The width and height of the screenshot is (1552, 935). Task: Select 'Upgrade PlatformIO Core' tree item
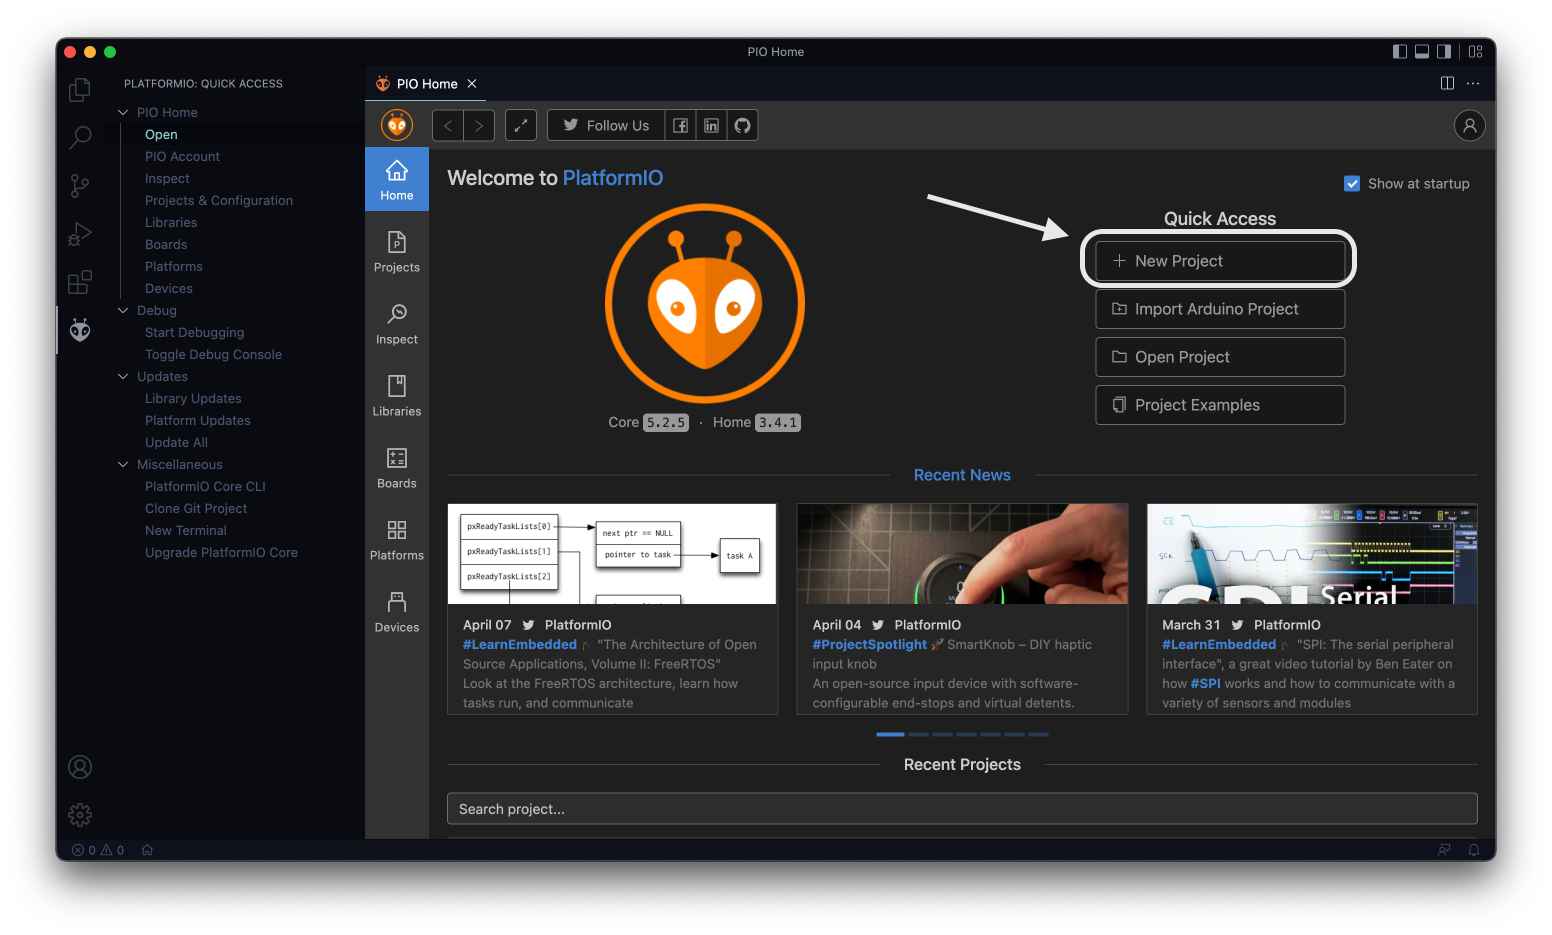[221, 552]
